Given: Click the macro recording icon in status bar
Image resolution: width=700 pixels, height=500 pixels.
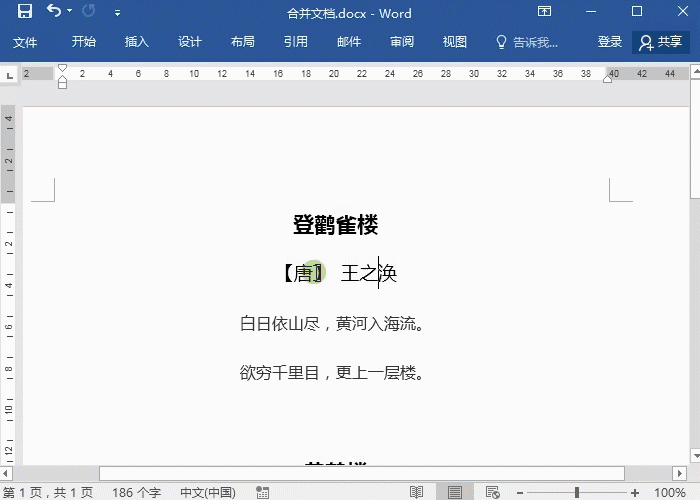Looking at the screenshot, I should (262, 492).
